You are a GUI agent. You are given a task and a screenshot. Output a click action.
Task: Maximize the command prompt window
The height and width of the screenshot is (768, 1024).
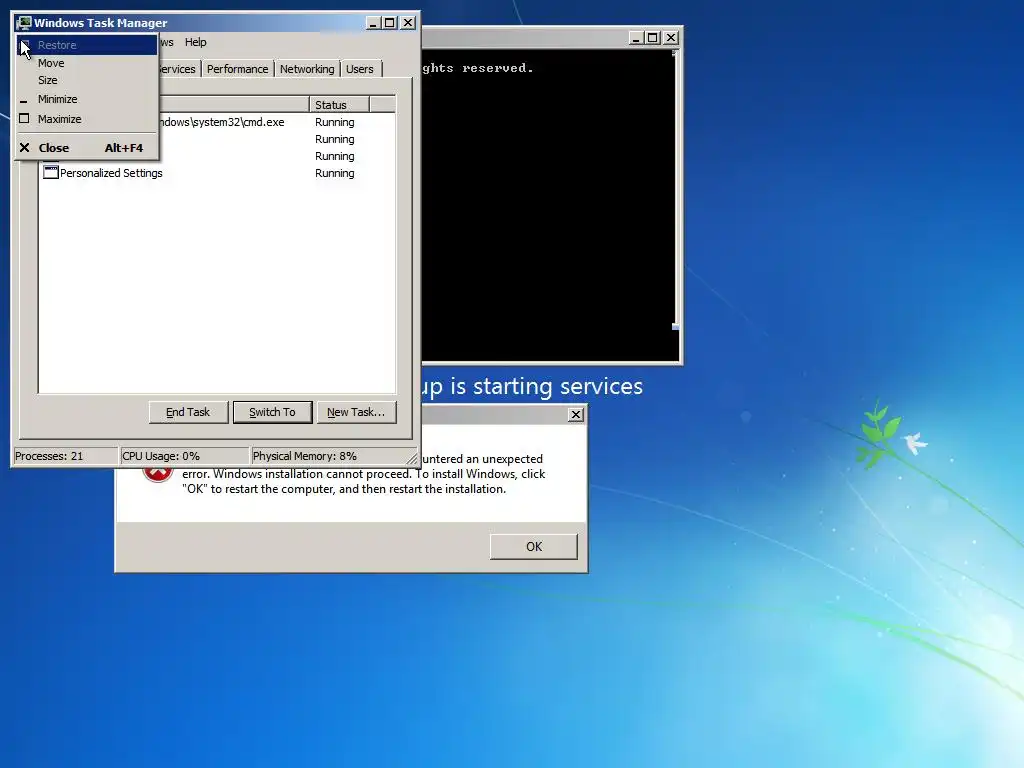tap(652, 38)
